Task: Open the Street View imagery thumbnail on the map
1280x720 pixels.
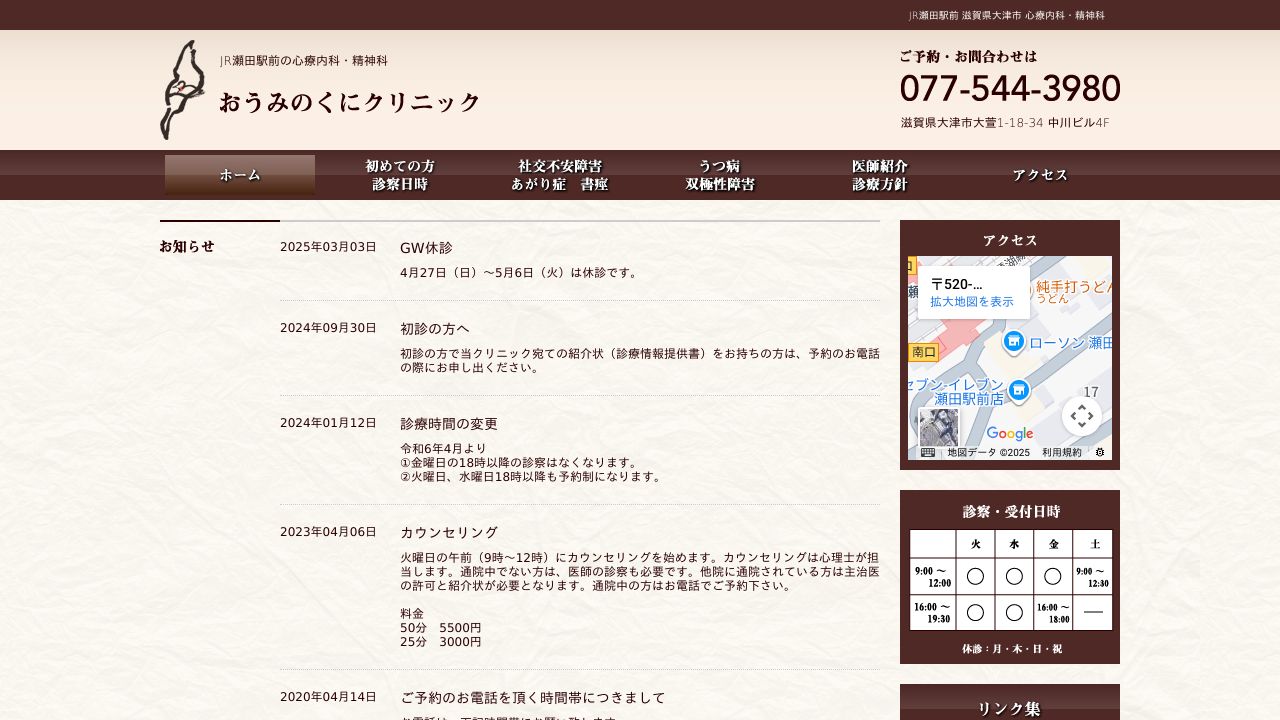Action: click(938, 427)
